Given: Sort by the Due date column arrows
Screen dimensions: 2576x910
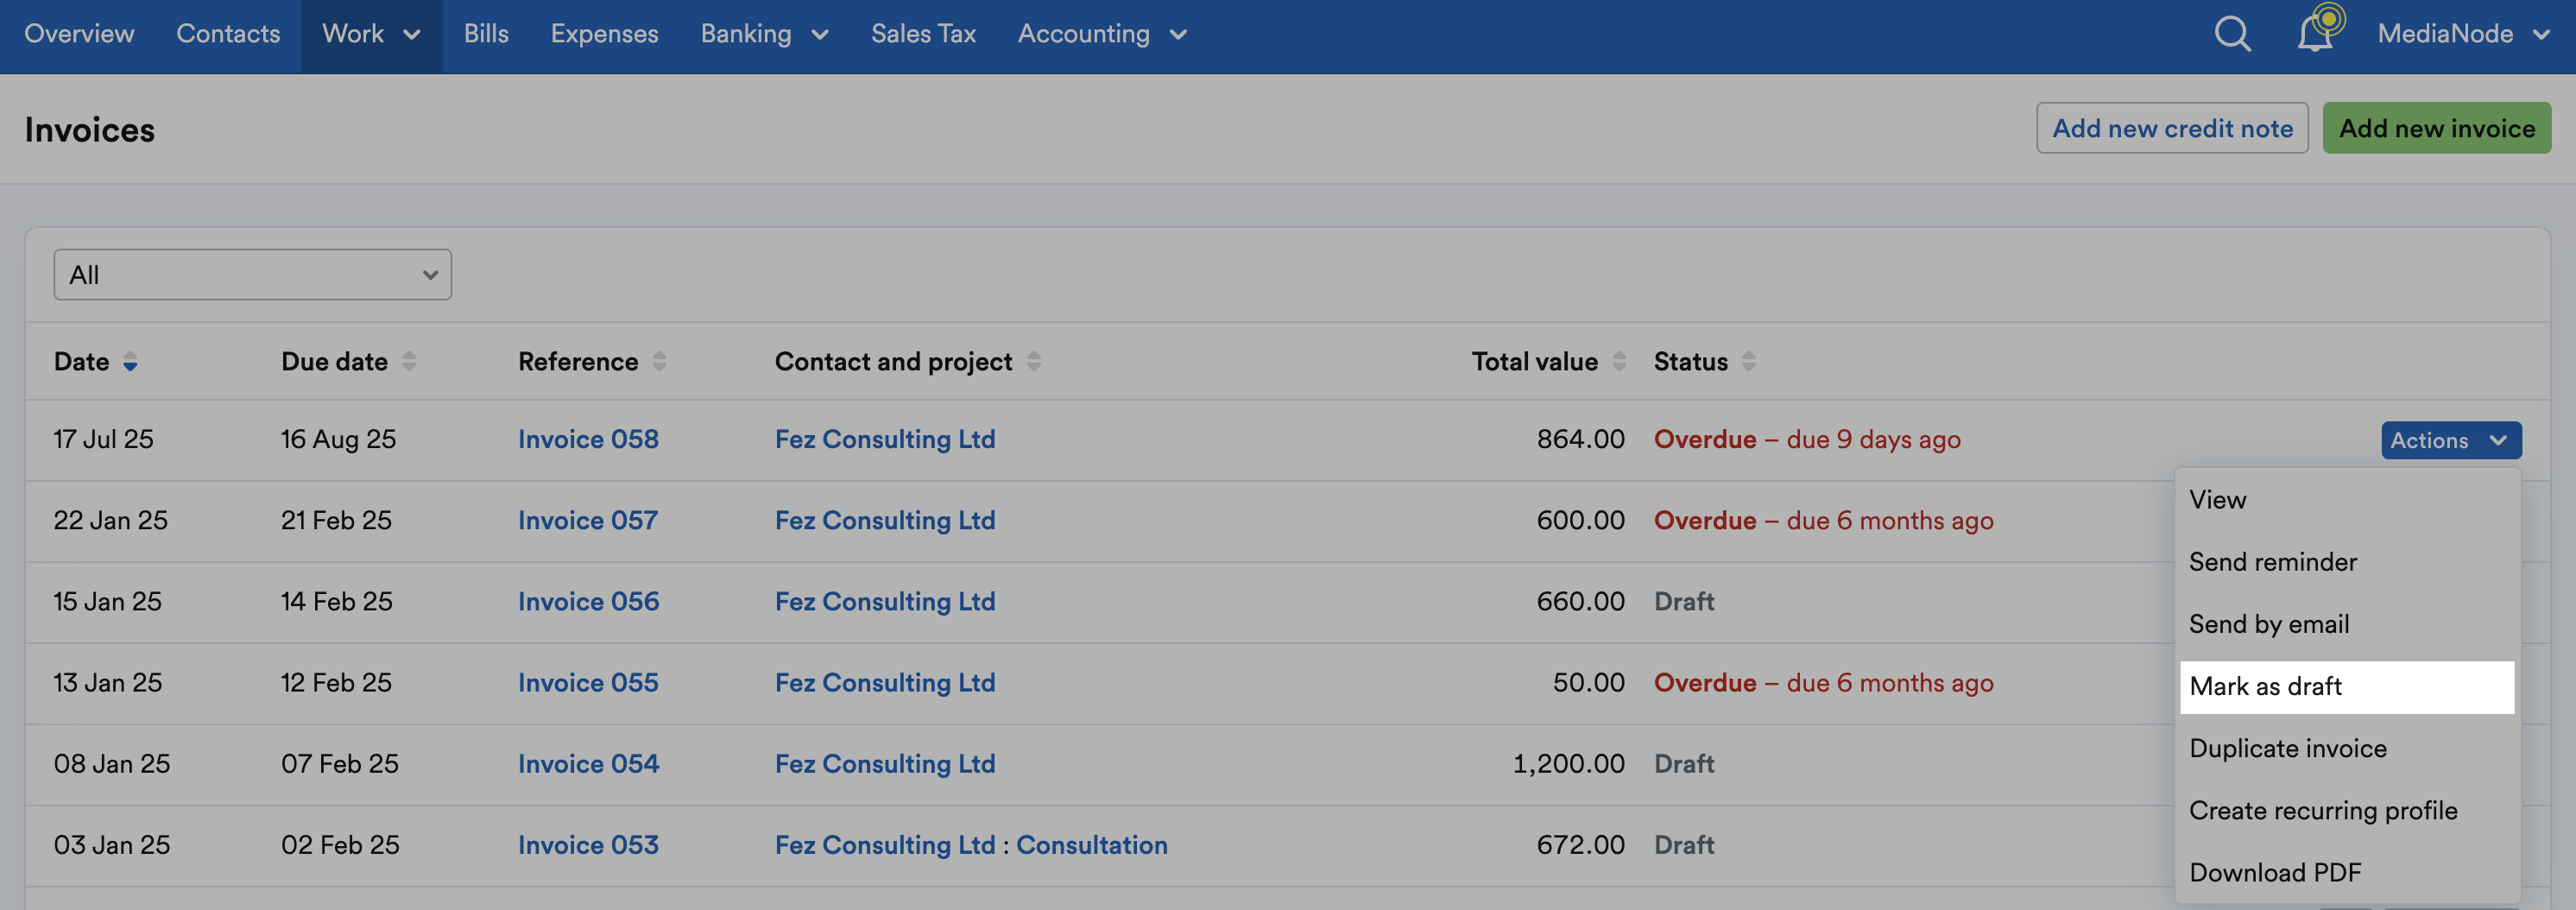Looking at the screenshot, I should click(409, 361).
